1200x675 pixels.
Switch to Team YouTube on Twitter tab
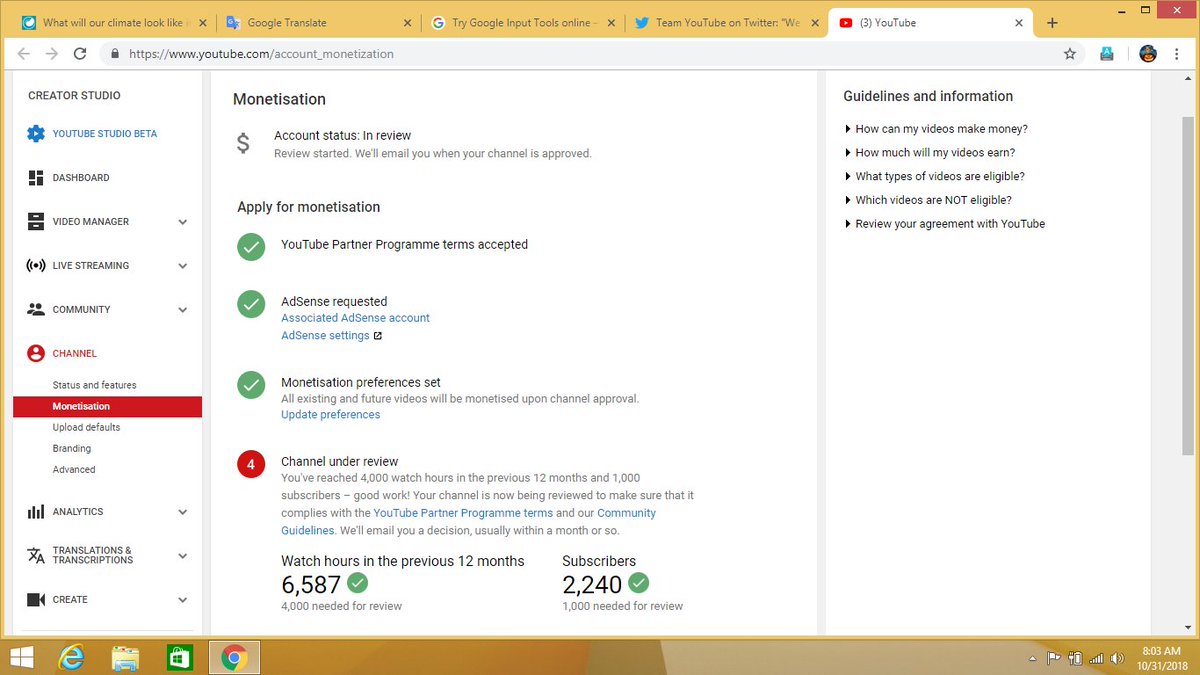coord(726,22)
